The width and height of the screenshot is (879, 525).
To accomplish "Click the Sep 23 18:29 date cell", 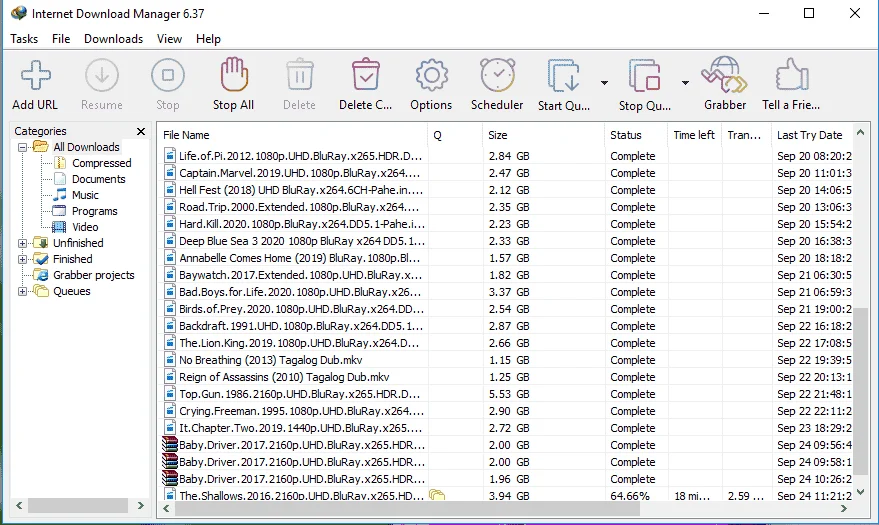I will tap(814, 428).
